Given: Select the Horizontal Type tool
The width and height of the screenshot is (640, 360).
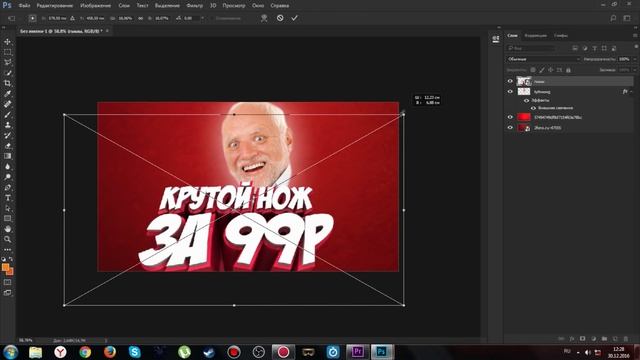Looking at the screenshot, I should [x=7, y=198].
